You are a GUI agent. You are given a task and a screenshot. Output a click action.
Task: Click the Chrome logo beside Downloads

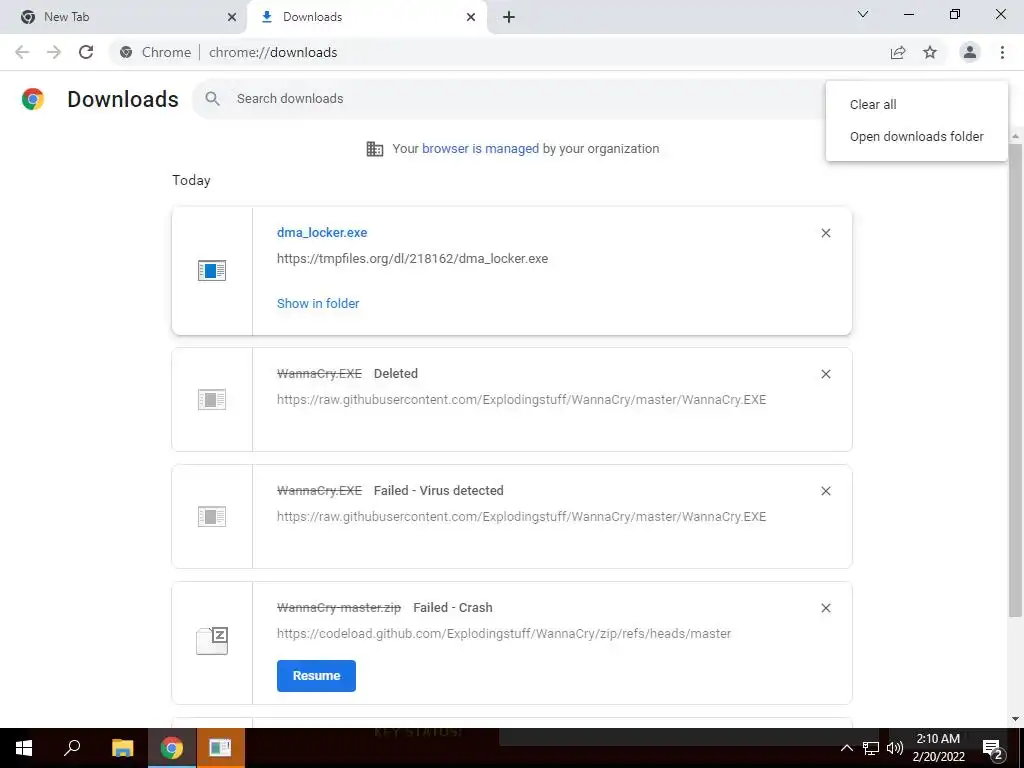pyautogui.click(x=33, y=99)
